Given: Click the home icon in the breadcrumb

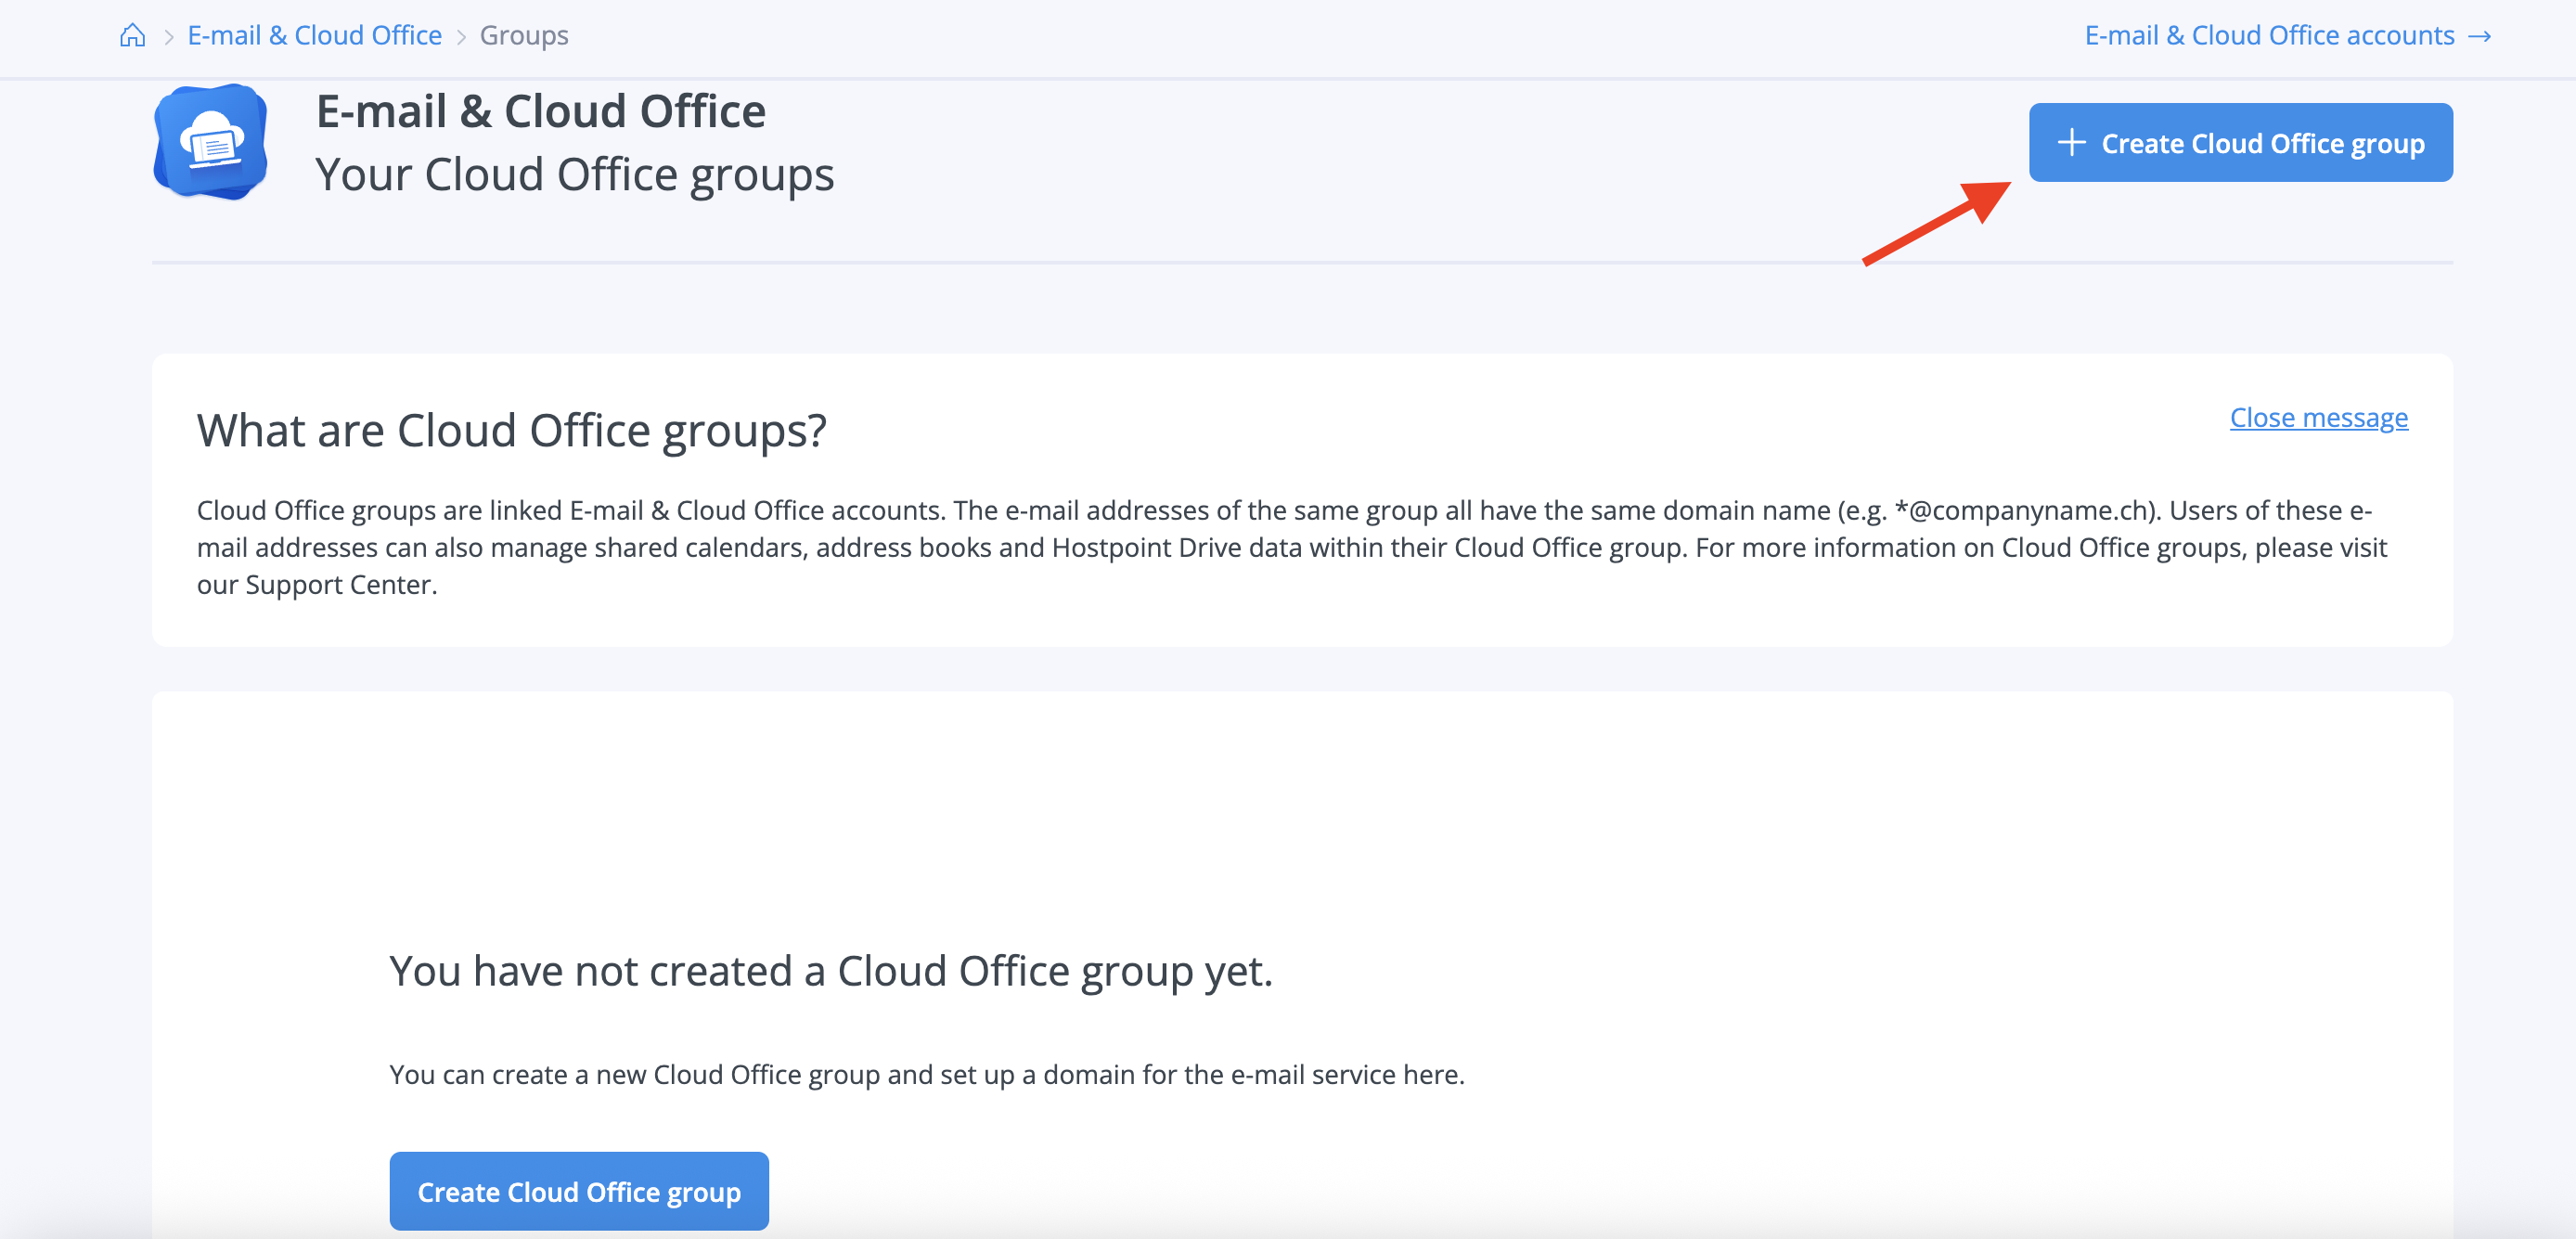Looking at the screenshot, I should (132, 36).
